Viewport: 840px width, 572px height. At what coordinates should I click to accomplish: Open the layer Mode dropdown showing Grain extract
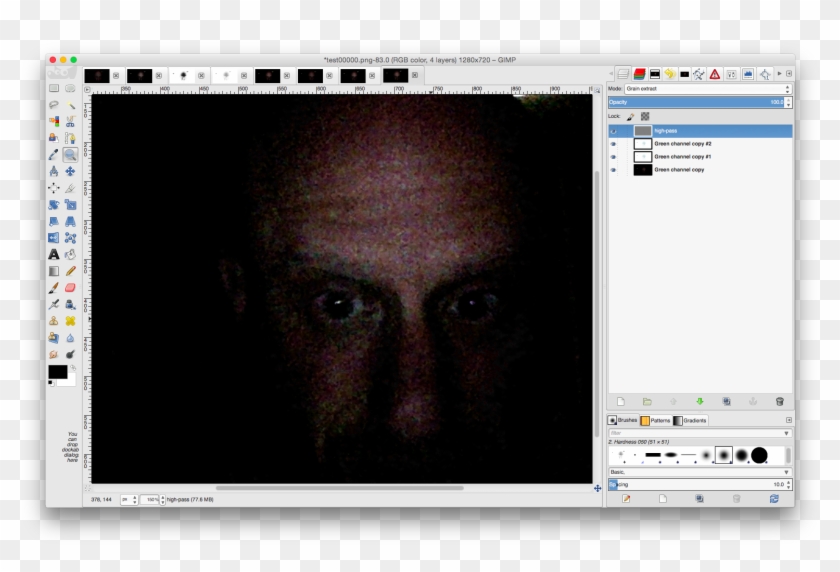(x=708, y=89)
